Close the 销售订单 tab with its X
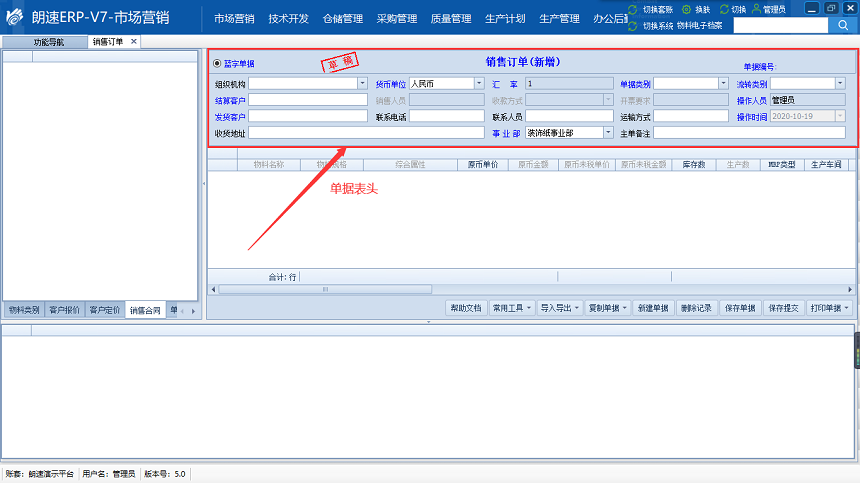860x483 pixels. click(x=133, y=42)
